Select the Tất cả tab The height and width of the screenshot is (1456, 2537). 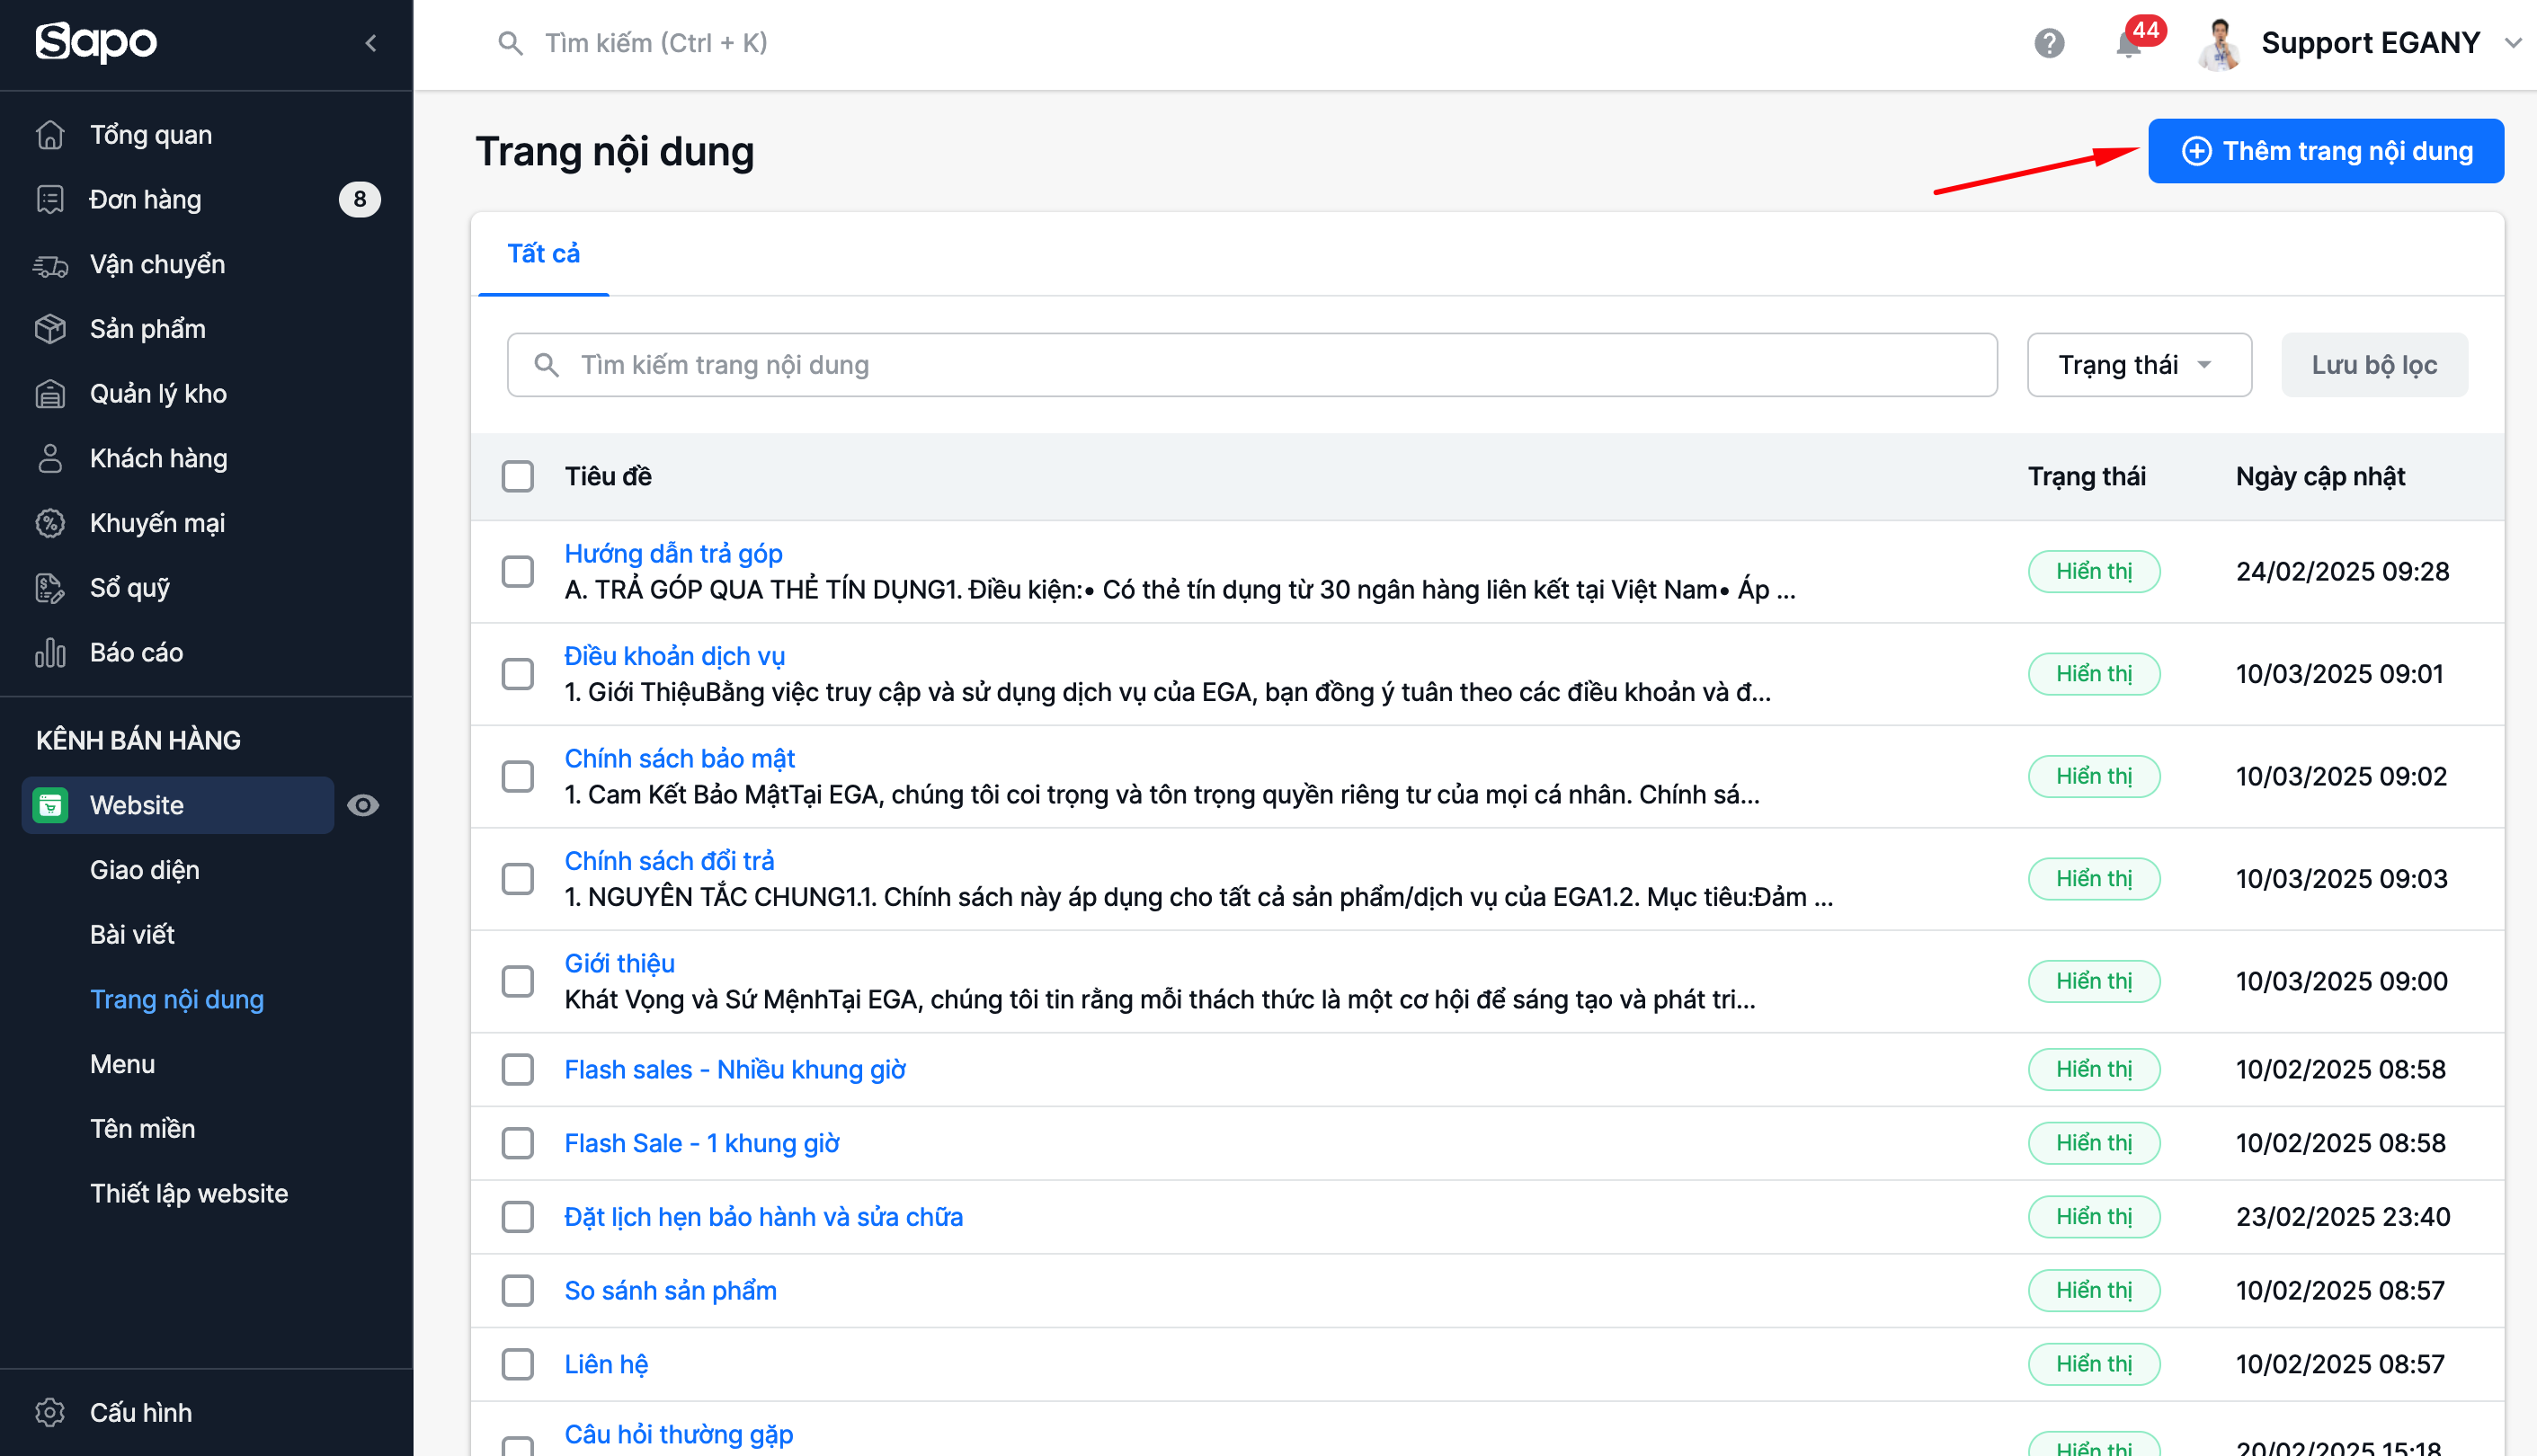click(x=543, y=254)
